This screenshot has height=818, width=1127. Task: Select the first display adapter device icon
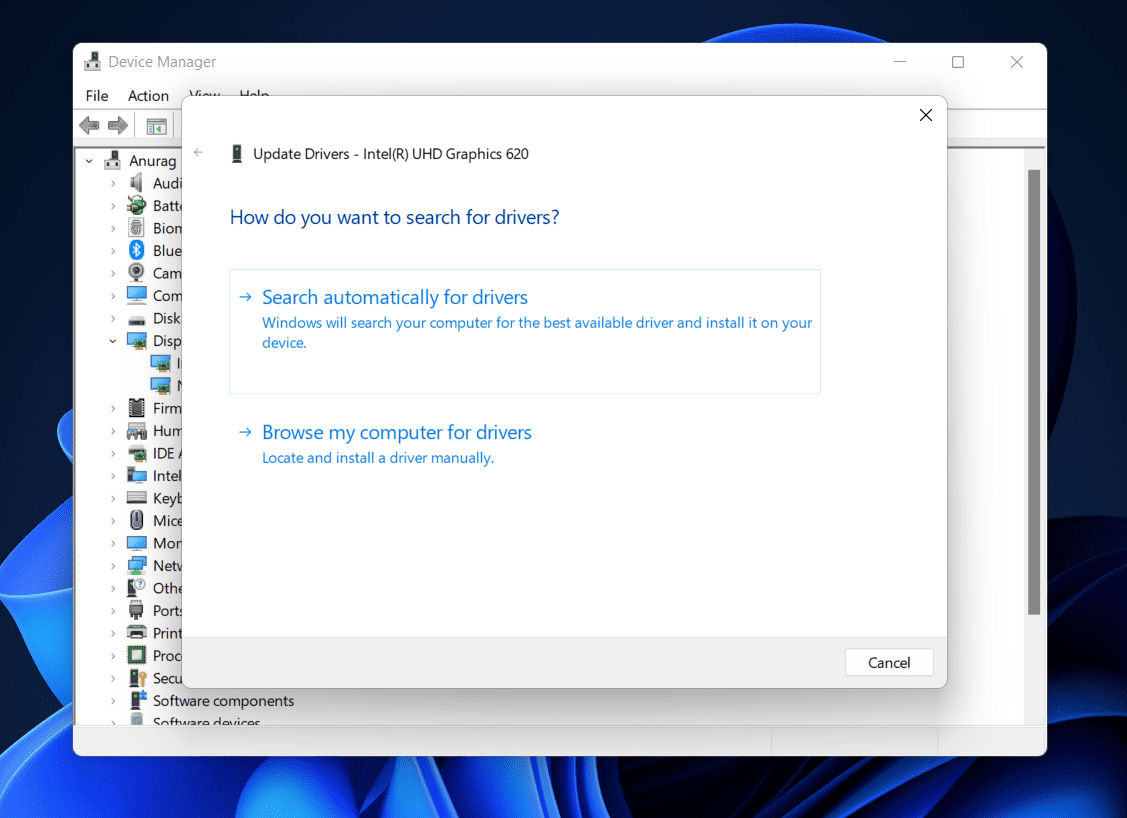click(x=161, y=363)
